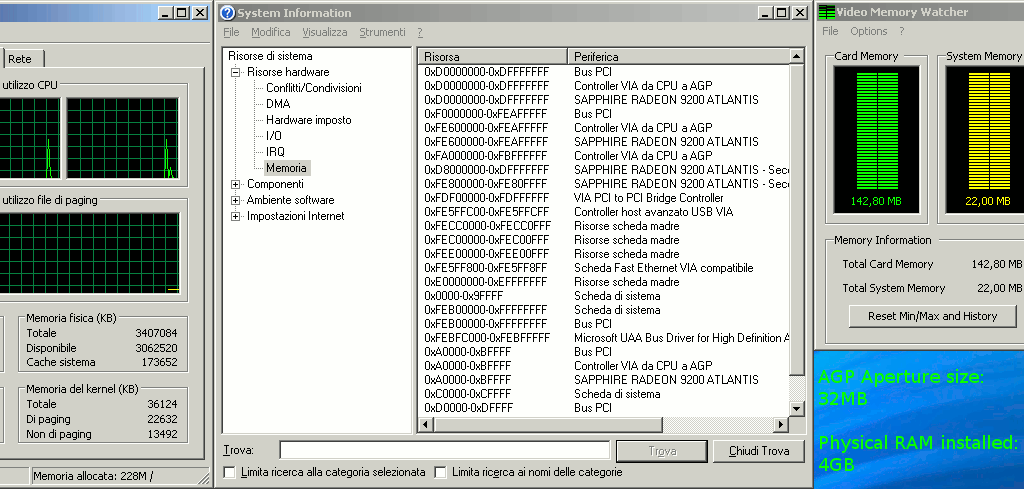Select Hardware imposto tree item
1024x489 pixels.
tap(308, 120)
